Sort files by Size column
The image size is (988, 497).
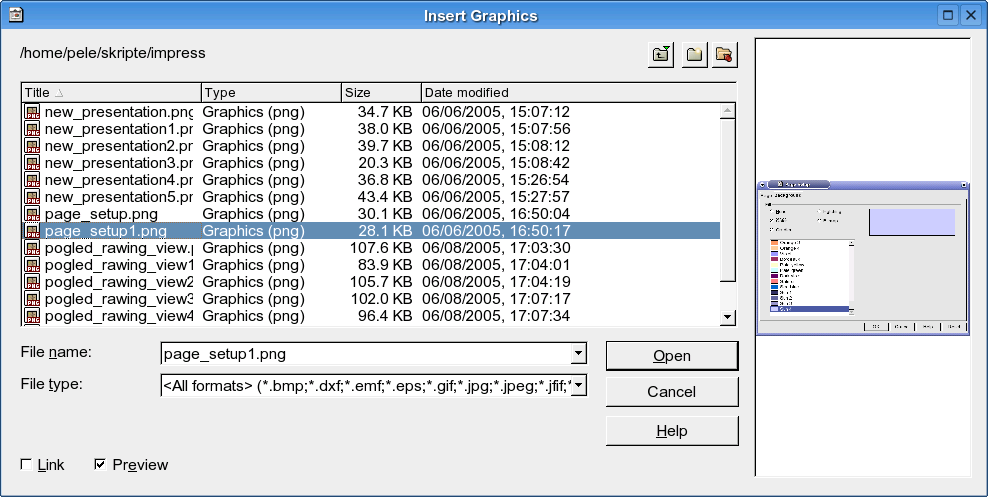pos(381,93)
